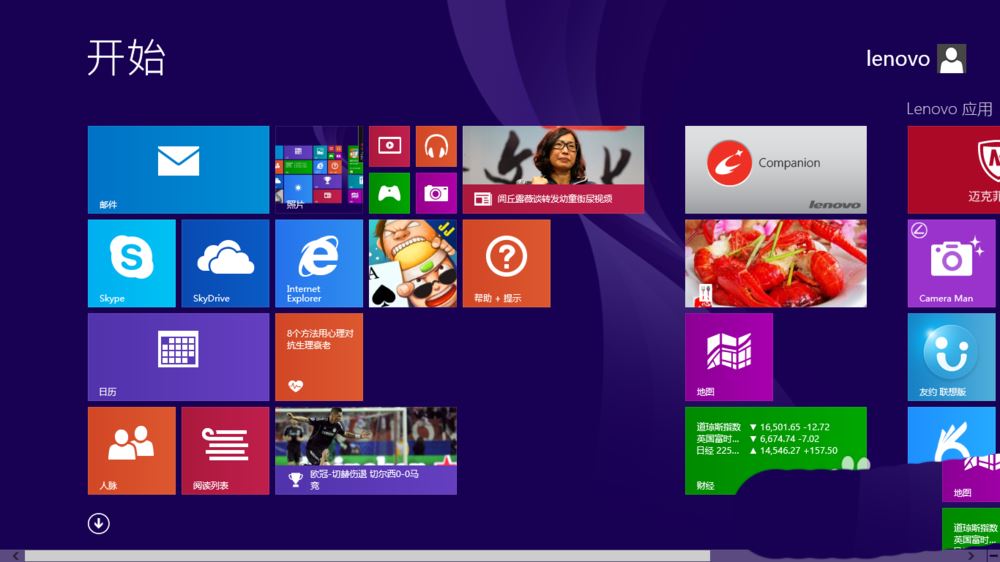Open the green game controller tile
This screenshot has width=1000, height=562.
click(x=389, y=193)
